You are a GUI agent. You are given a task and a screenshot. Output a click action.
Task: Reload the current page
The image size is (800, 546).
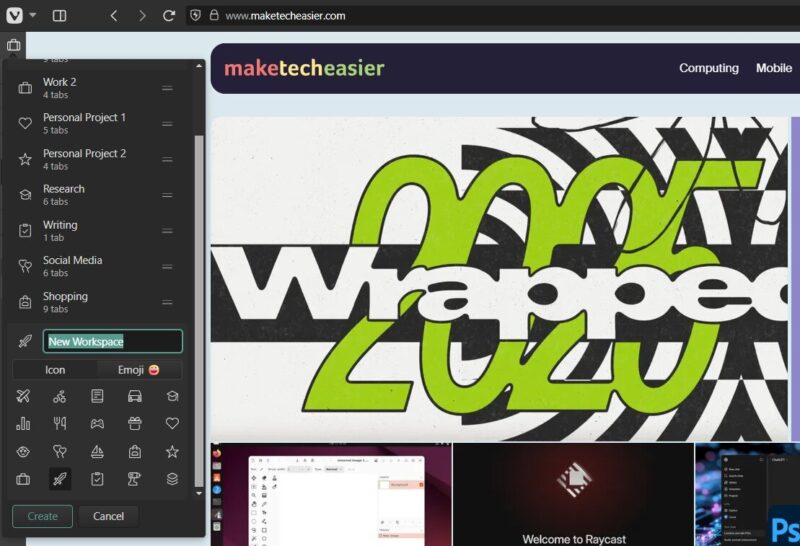point(169,16)
